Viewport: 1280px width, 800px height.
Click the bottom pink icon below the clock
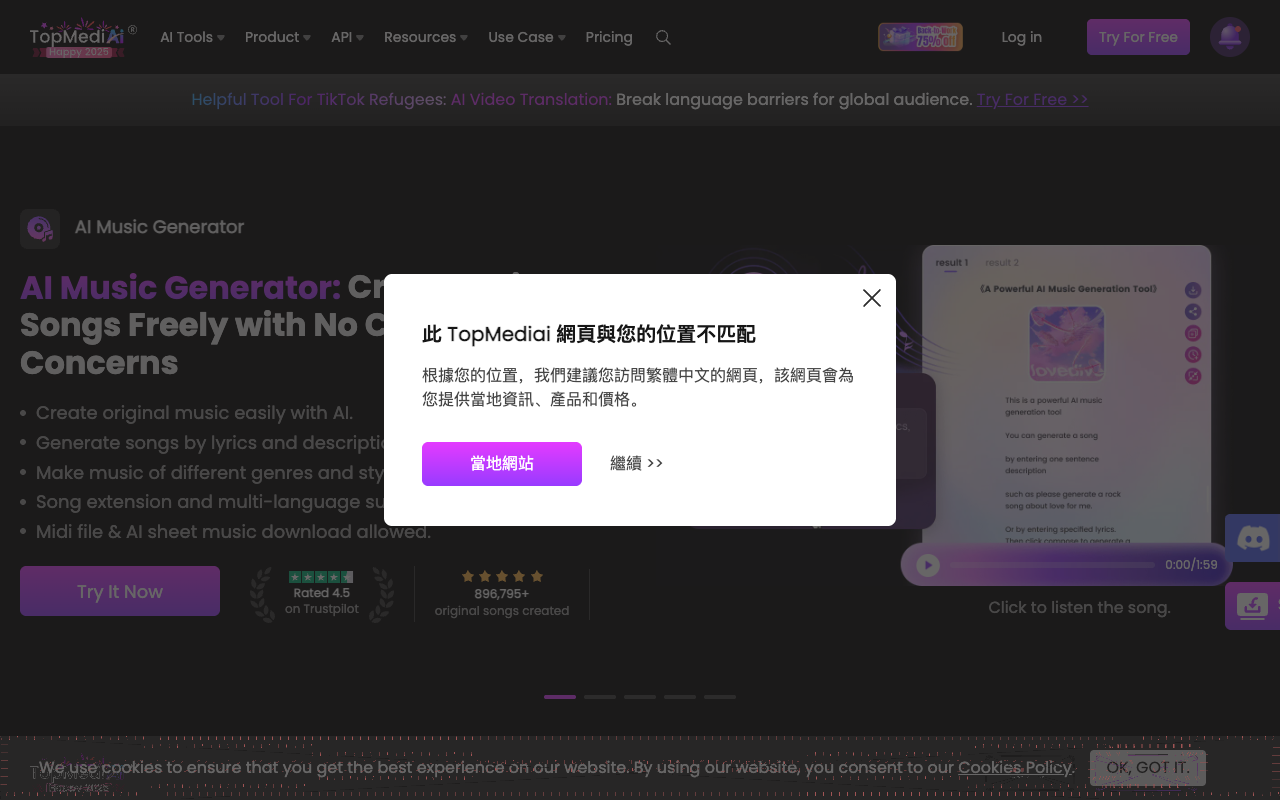coord(1193,376)
